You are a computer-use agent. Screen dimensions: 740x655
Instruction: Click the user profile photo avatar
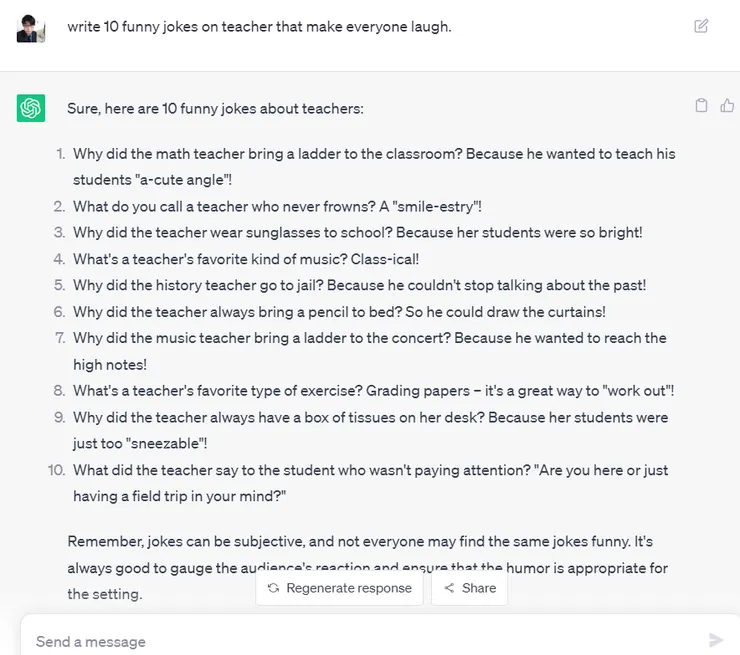pyautogui.click(x=31, y=27)
